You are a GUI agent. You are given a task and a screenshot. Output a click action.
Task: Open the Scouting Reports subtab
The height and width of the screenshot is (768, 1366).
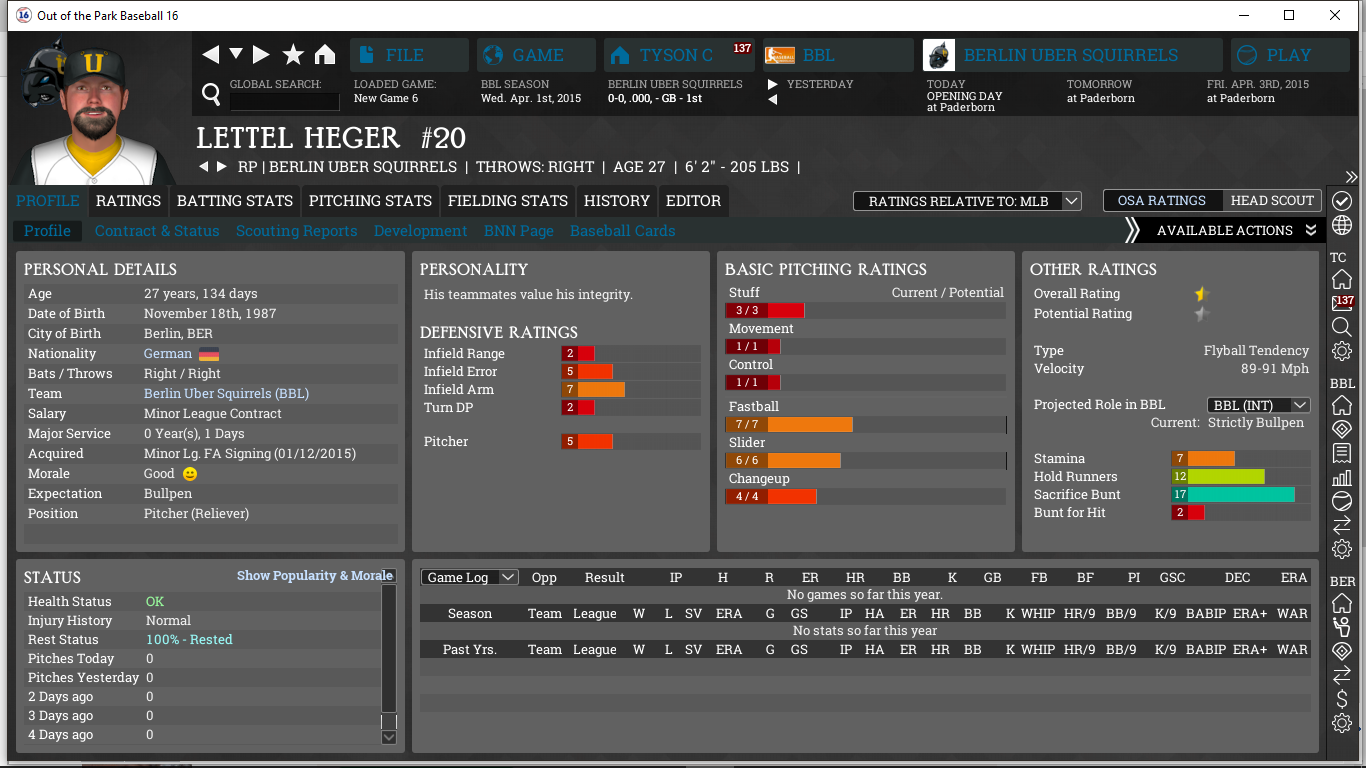[x=296, y=231]
